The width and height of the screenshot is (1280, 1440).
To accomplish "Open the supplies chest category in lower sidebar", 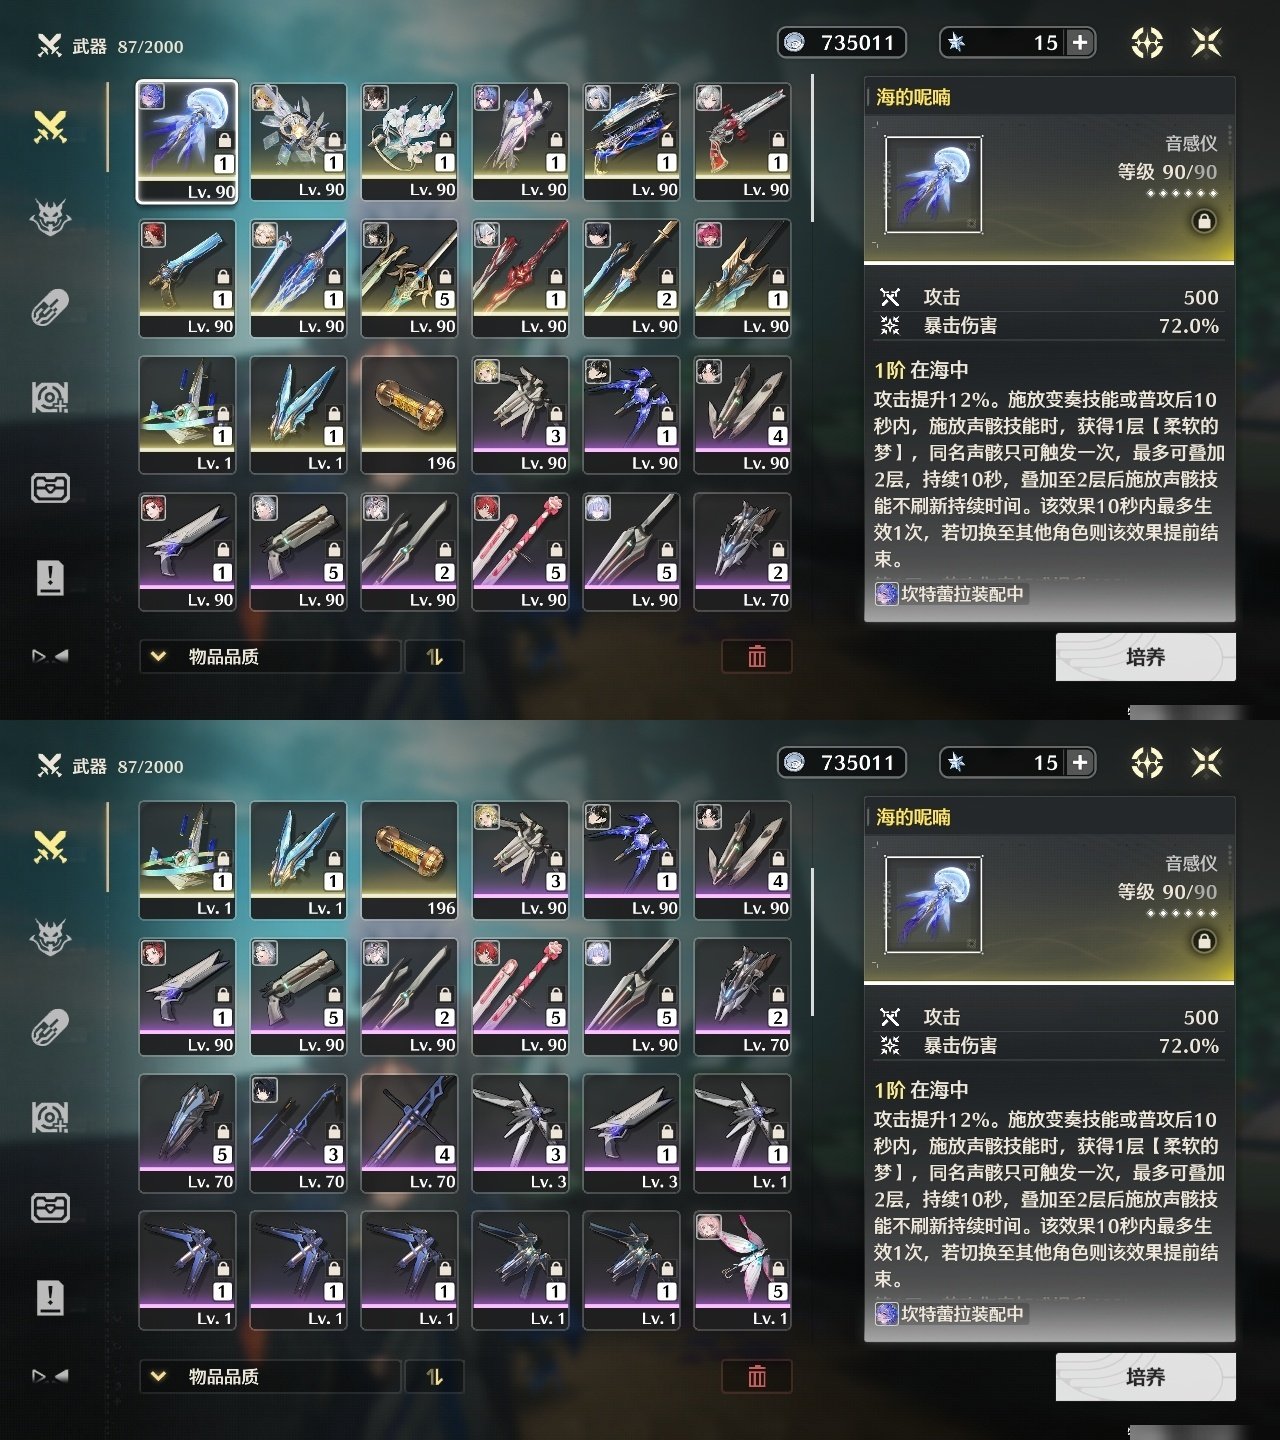I will coord(50,1207).
